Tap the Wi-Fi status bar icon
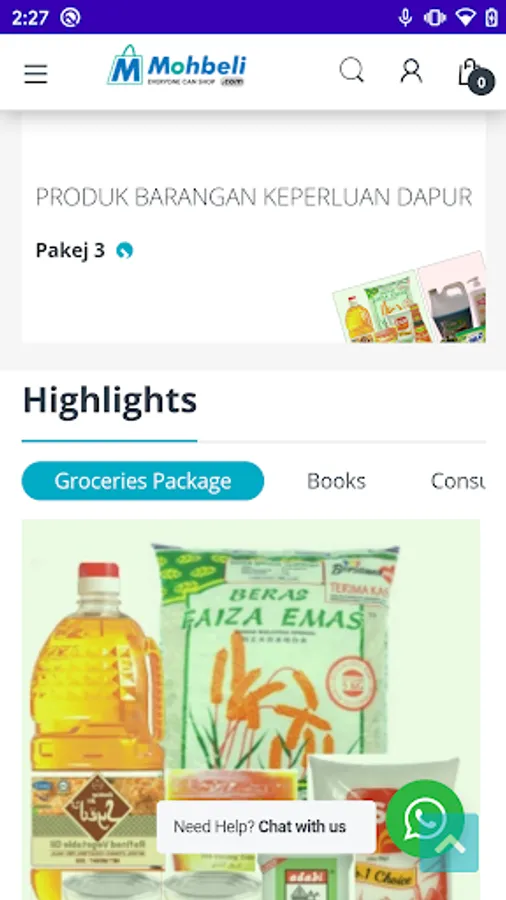The image size is (506, 900). tap(465, 18)
